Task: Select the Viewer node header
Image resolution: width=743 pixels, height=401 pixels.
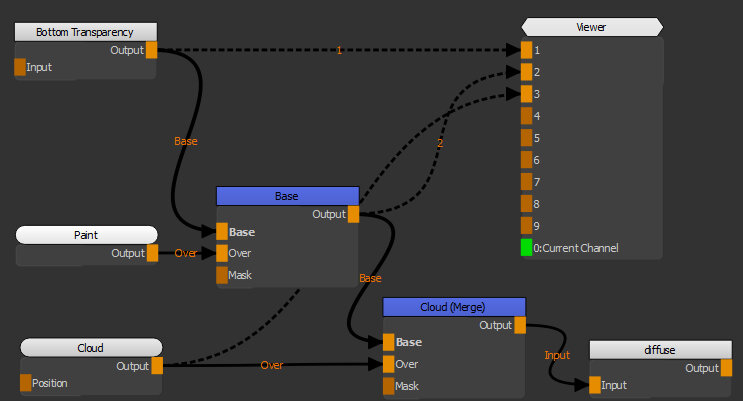Action: (x=592, y=27)
